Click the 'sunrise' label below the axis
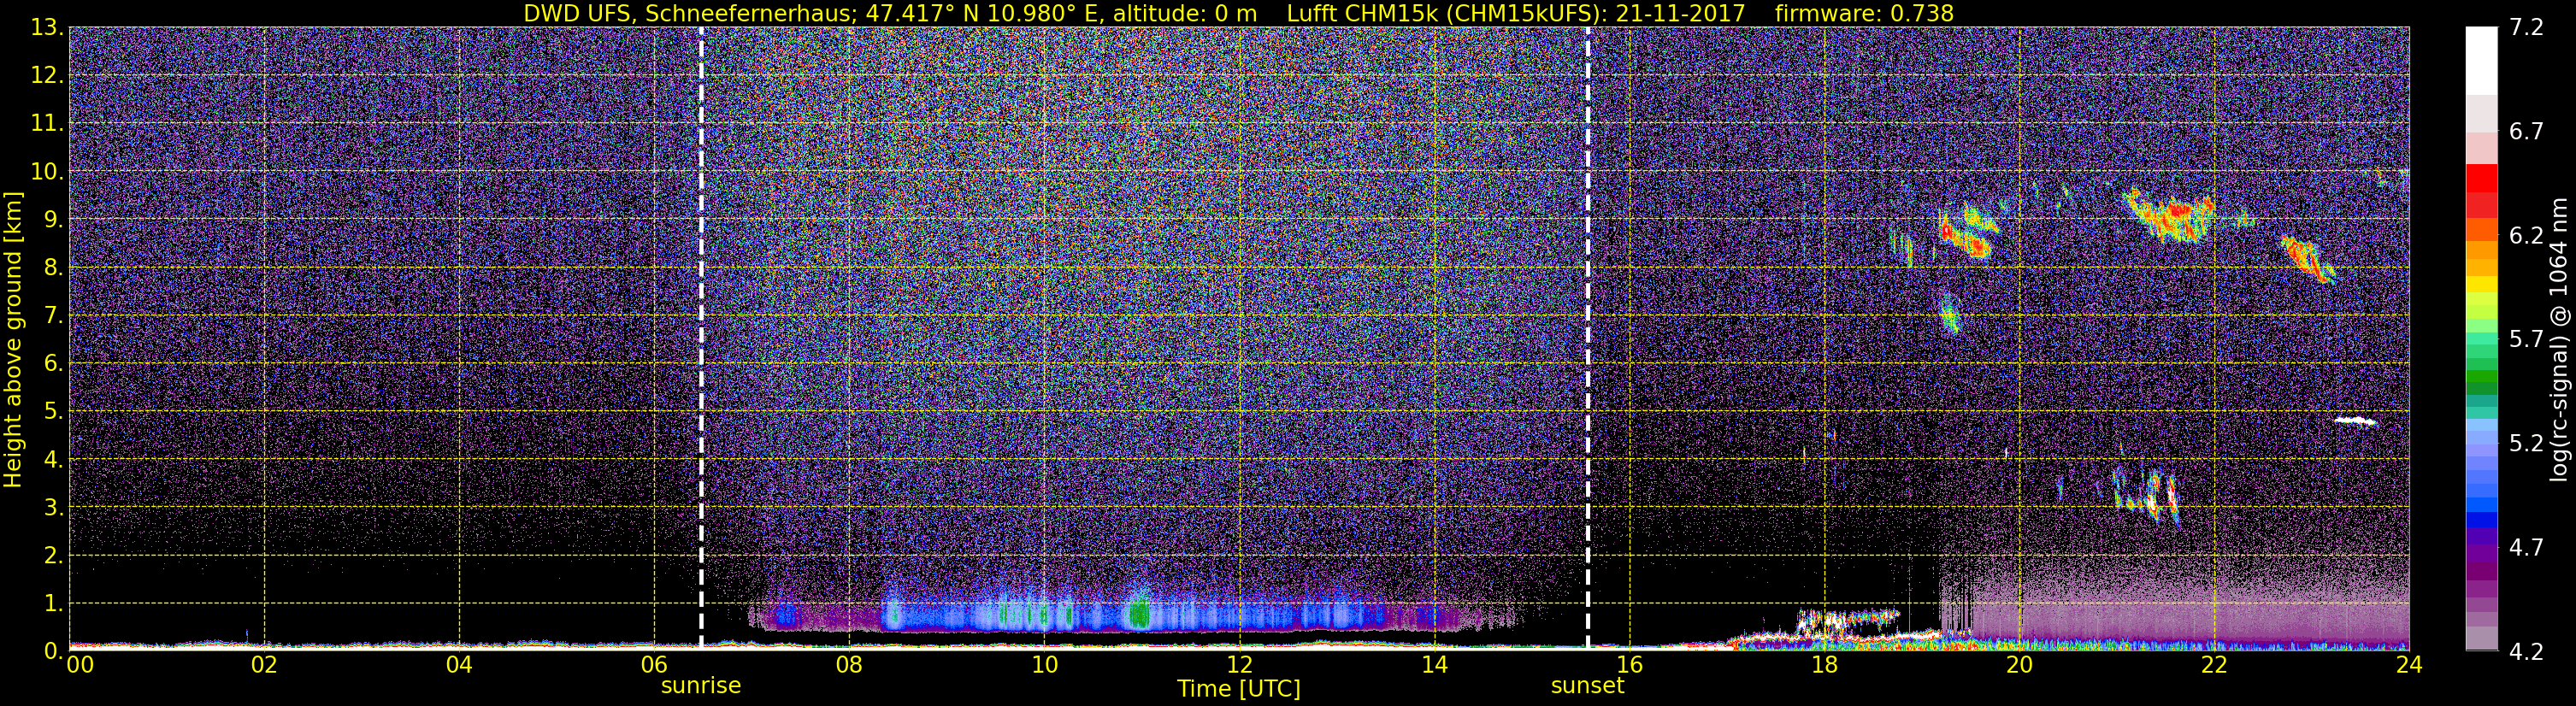Viewport: 2576px width, 706px height. pos(701,686)
